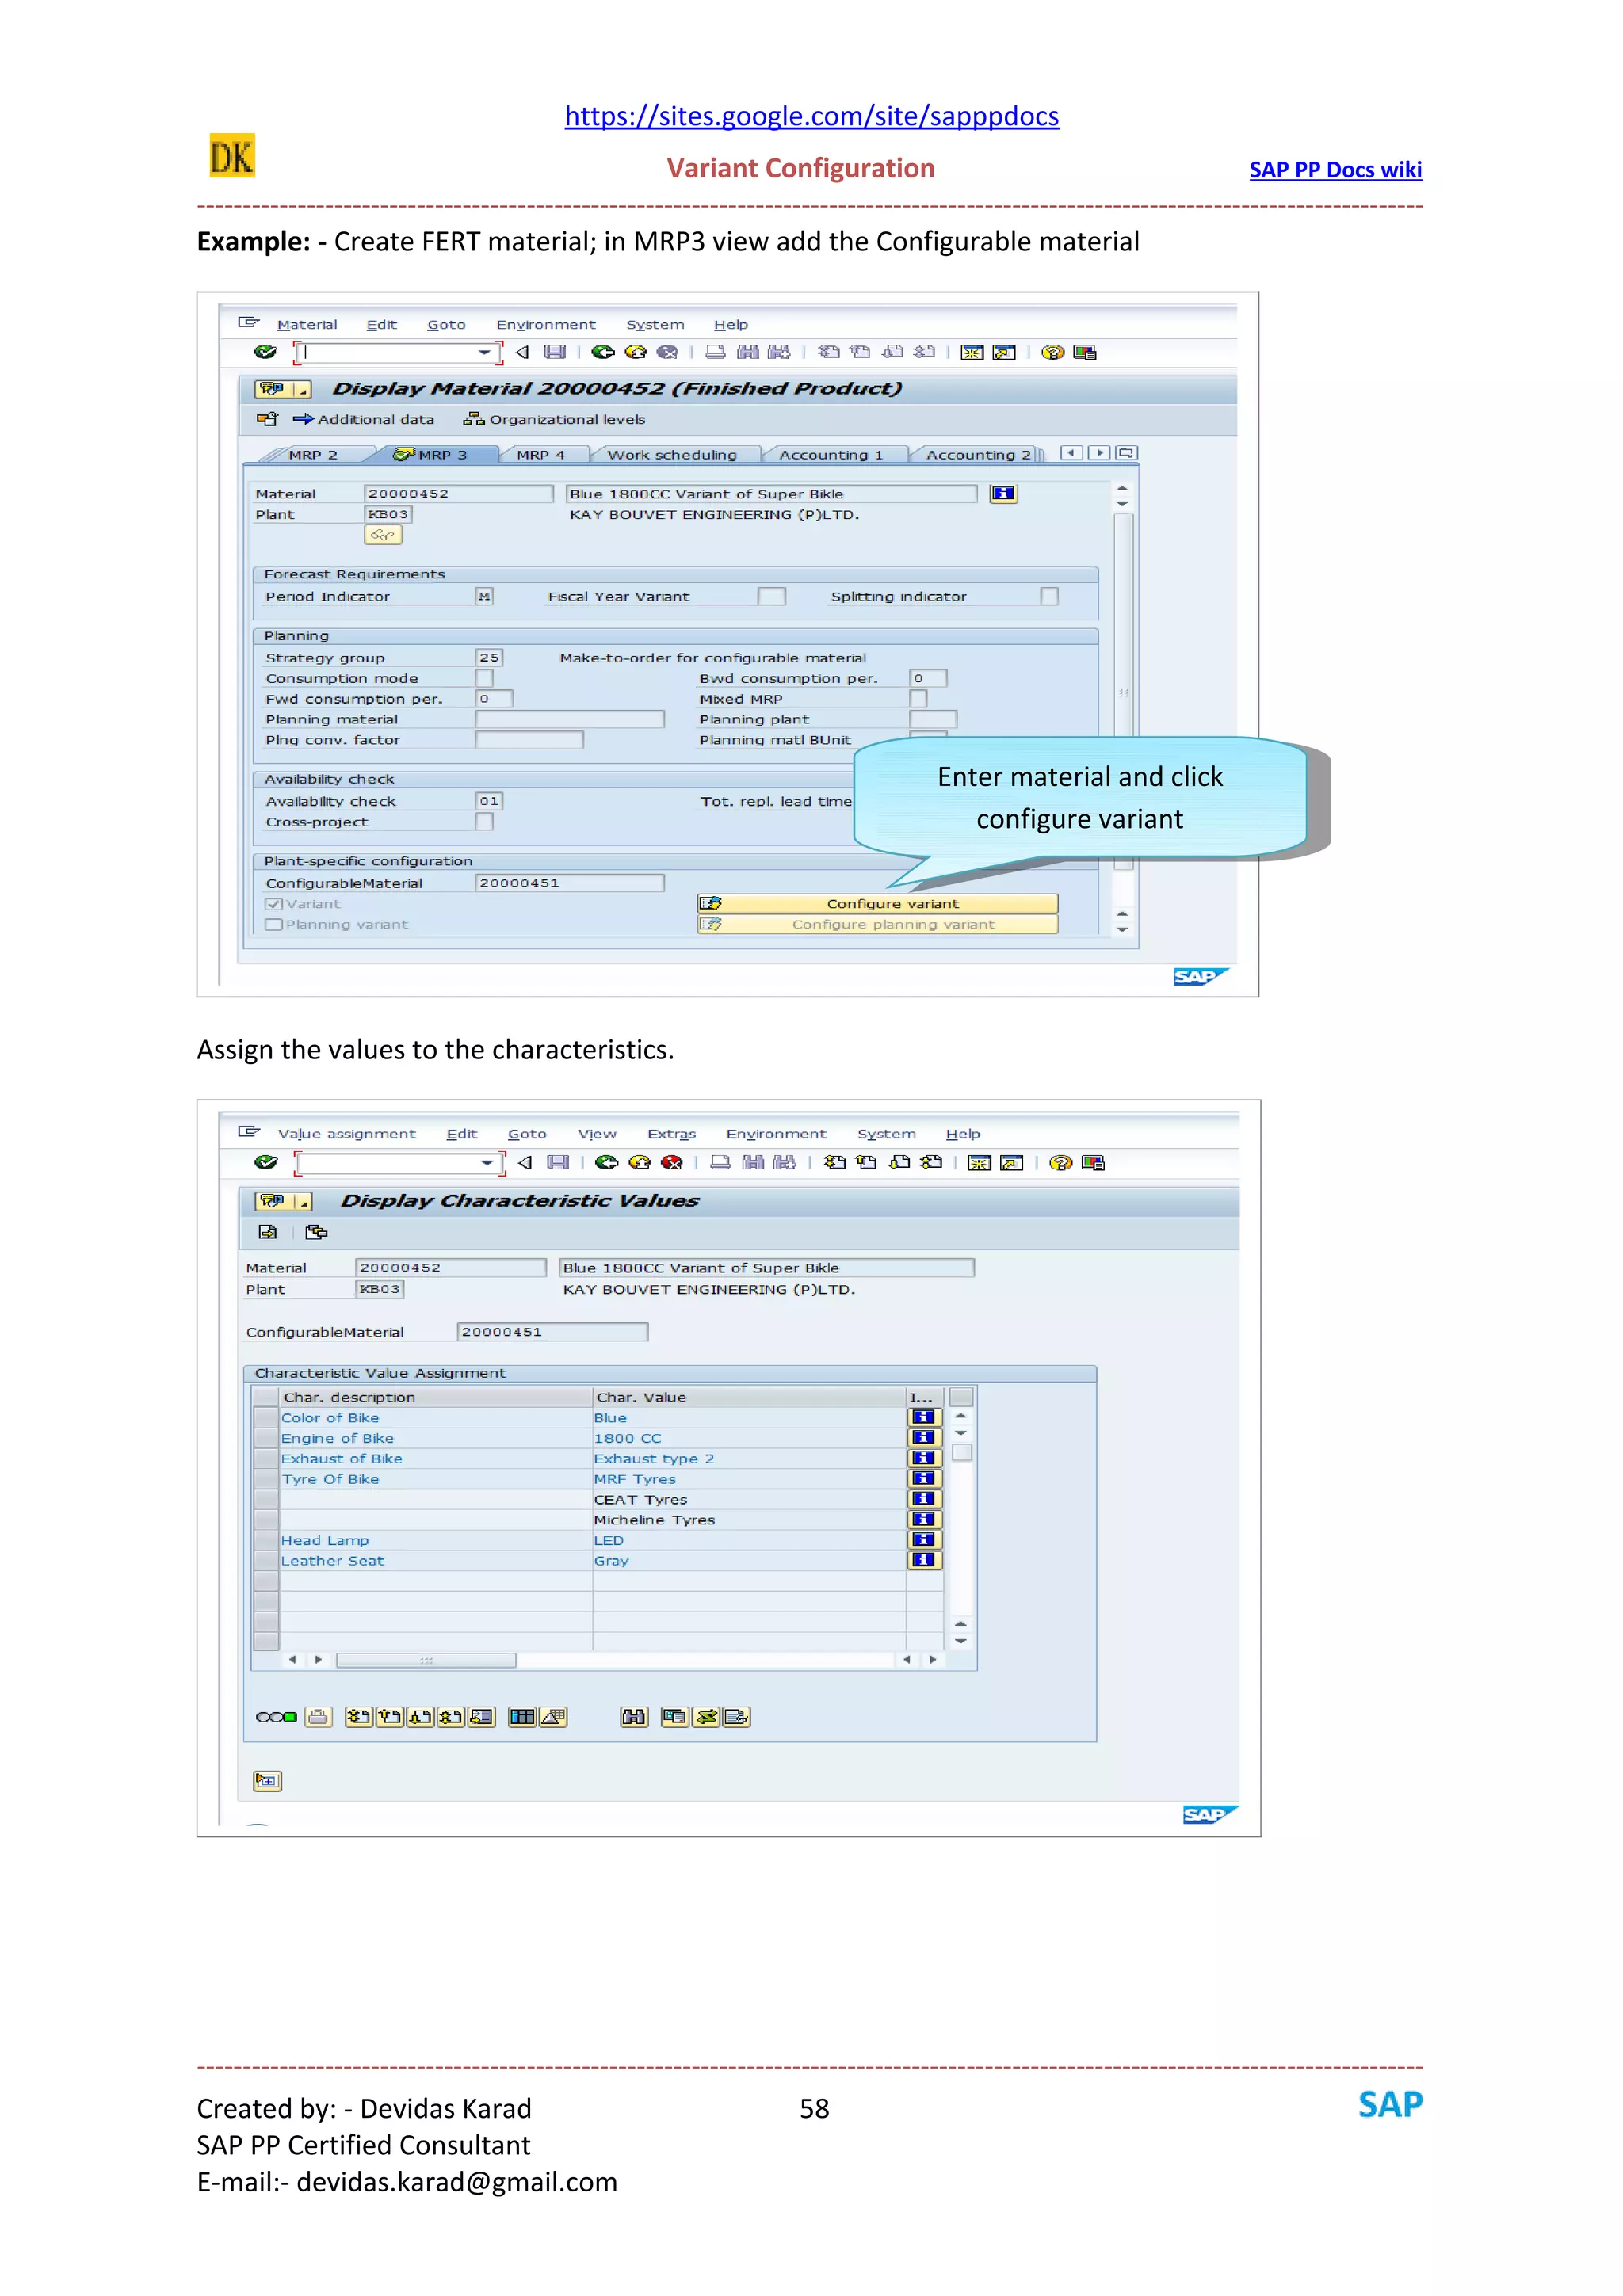Click Customize local layout icon in Display Material toolbar
The width and height of the screenshot is (1623, 2296).
pos(1084,352)
